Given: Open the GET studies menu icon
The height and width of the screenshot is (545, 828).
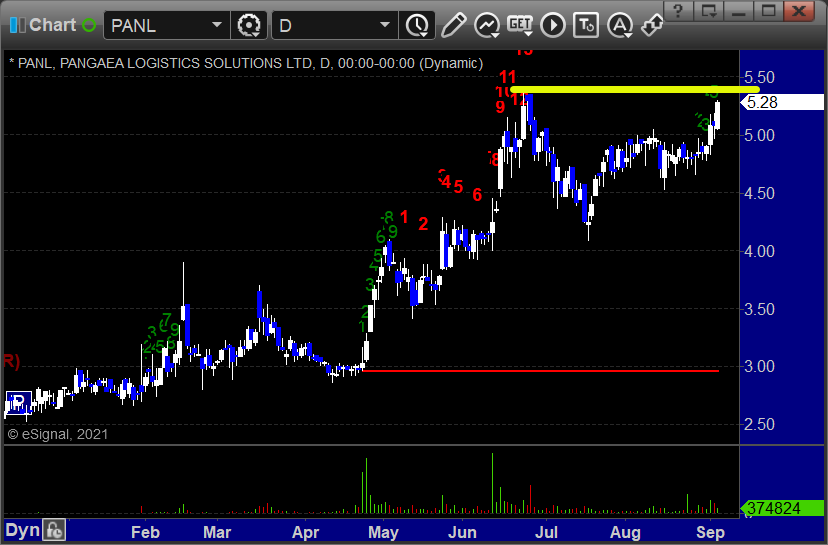Looking at the screenshot, I should click(x=520, y=25).
